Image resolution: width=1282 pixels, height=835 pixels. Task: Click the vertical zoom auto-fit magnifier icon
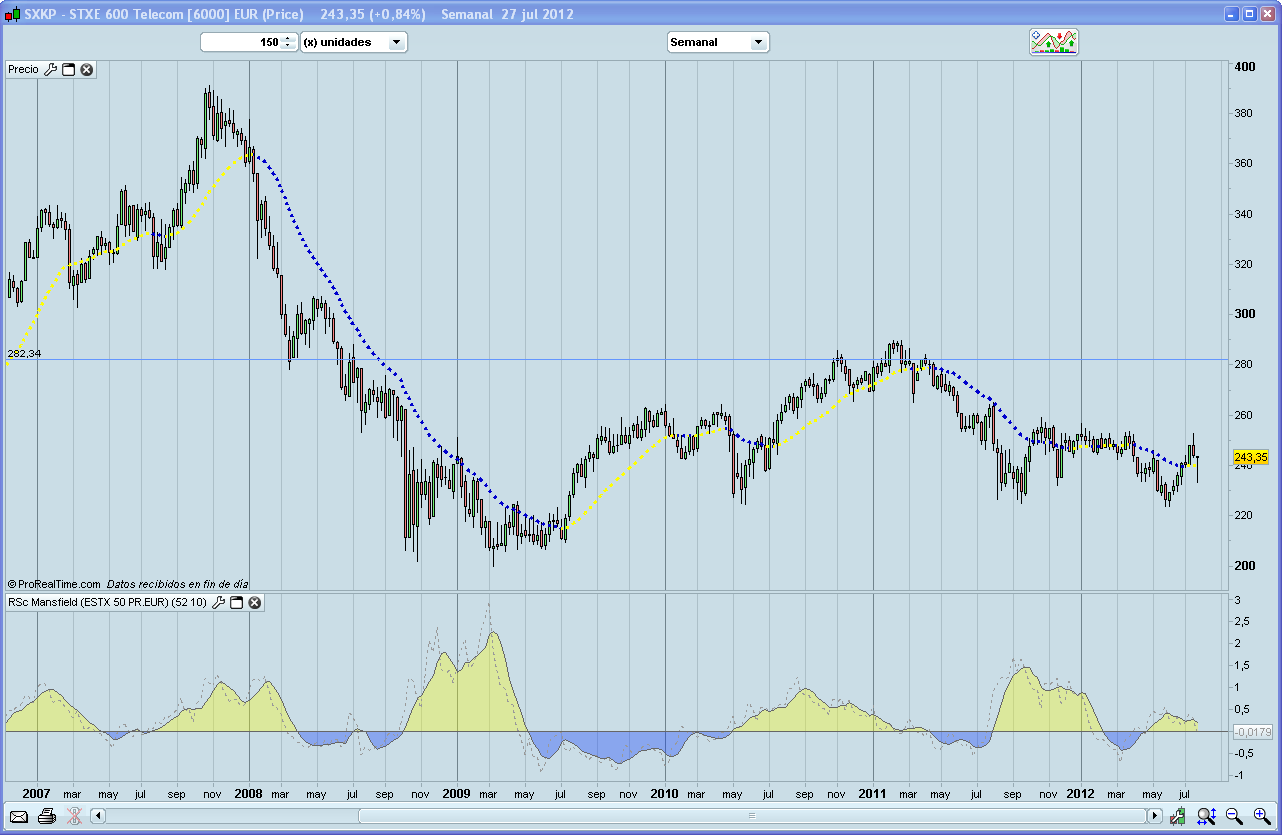(1206, 816)
